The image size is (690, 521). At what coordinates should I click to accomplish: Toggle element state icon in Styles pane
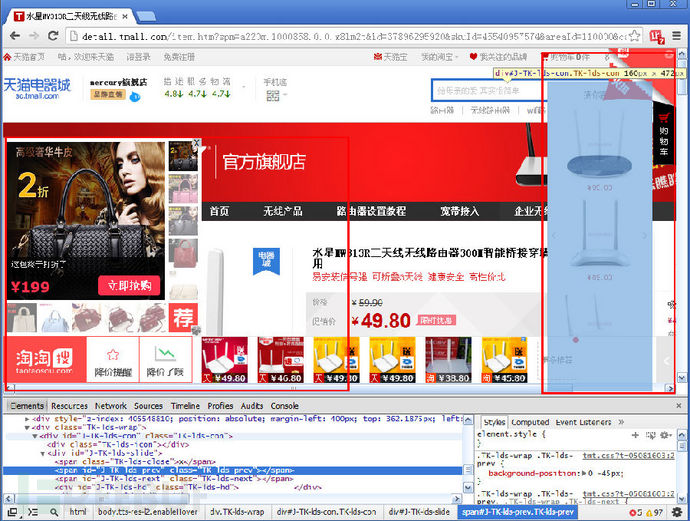pos(650,435)
